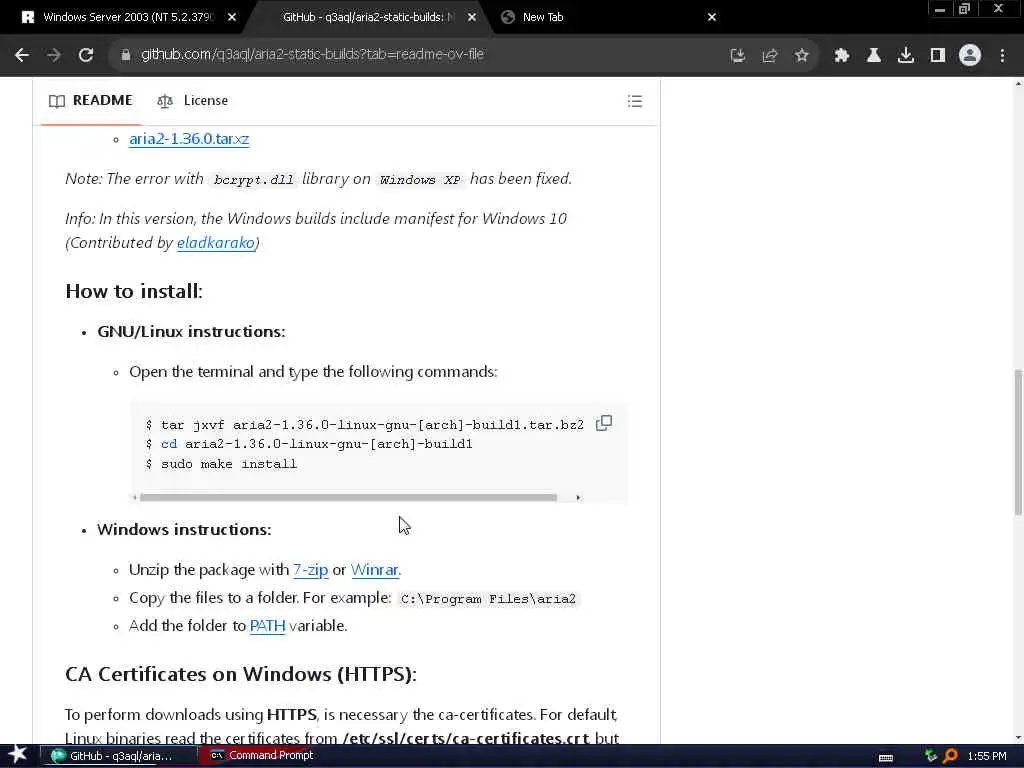
Task: Close the Windows Server 2003 tab
Action: point(232,18)
